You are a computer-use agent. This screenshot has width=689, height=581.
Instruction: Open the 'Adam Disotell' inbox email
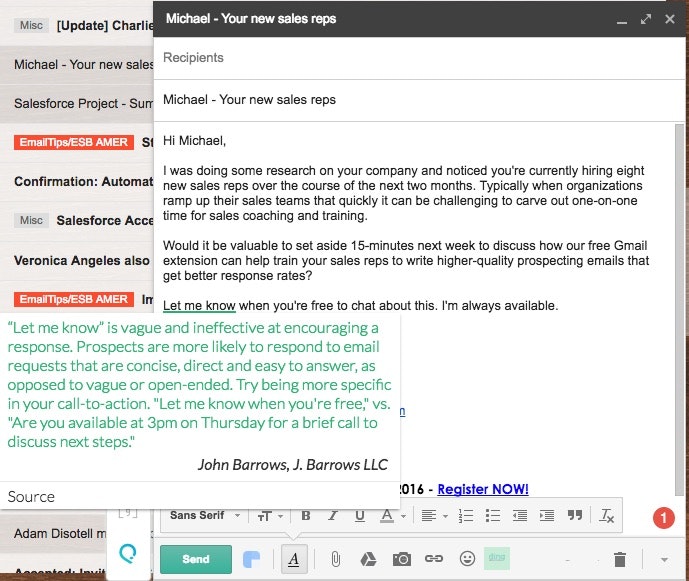click(x=53, y=534)
